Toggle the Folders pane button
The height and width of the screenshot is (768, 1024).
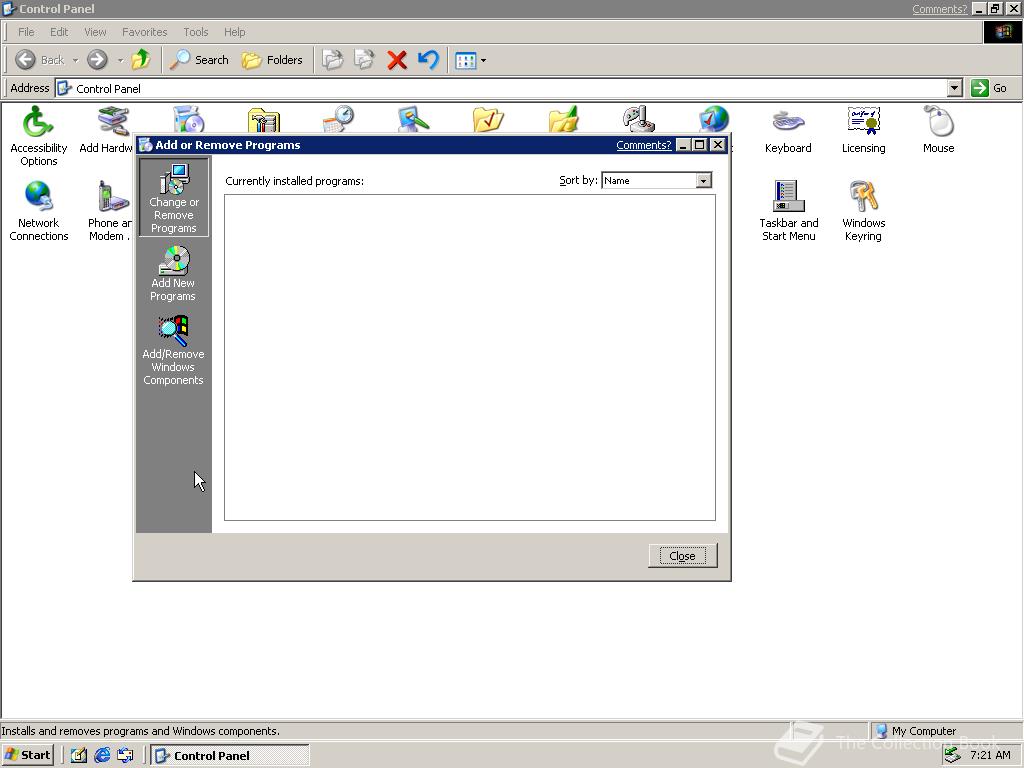pos(272,60)
